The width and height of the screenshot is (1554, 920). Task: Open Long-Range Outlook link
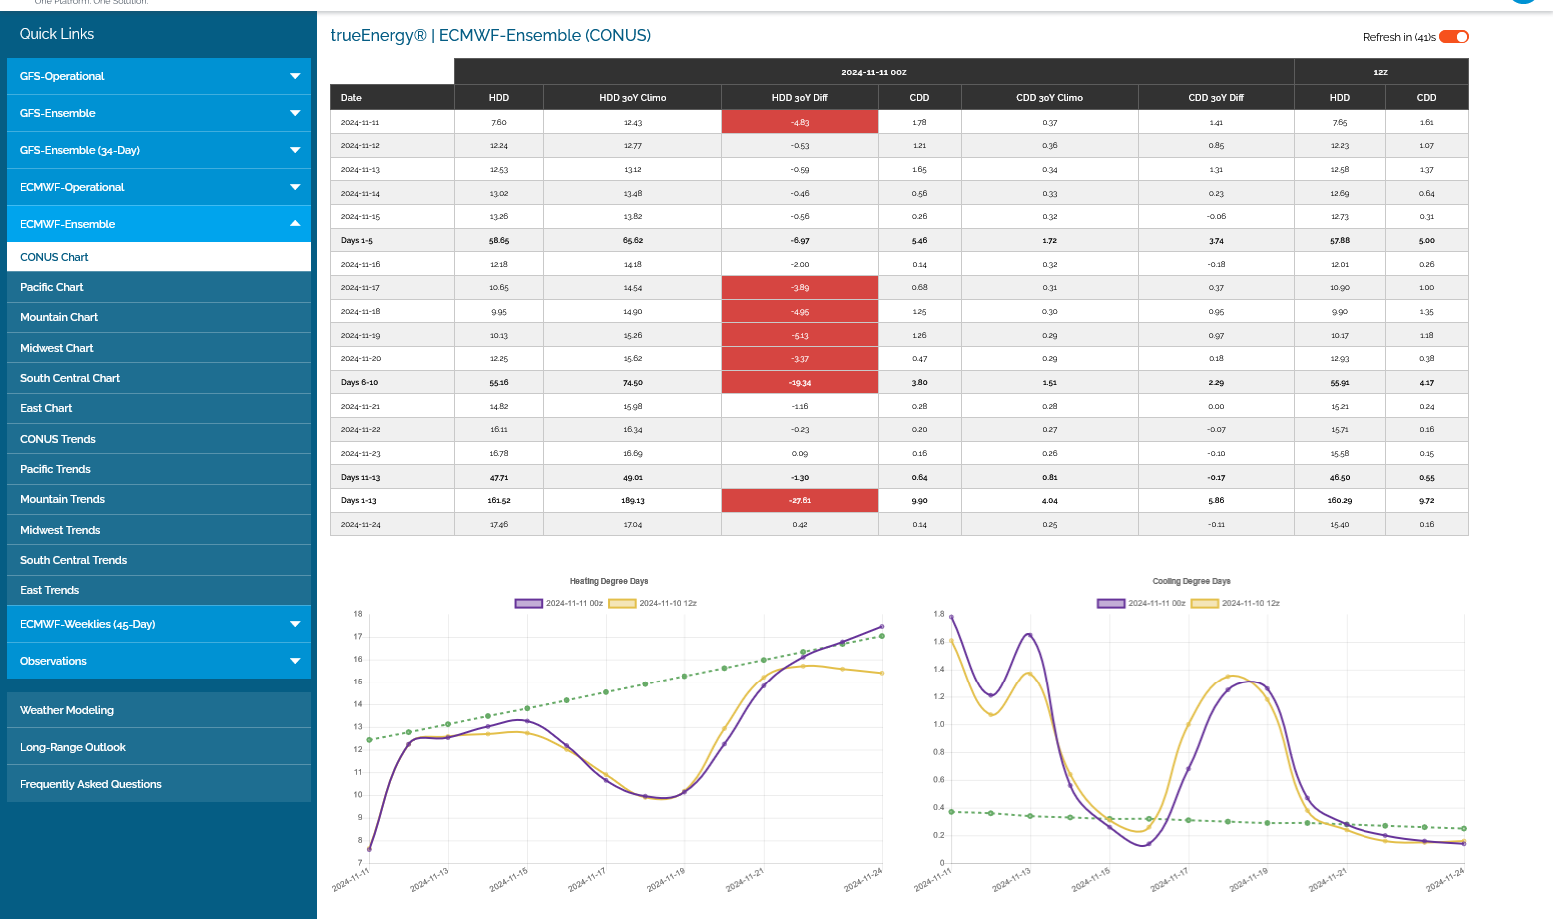(x=159, y=747)
